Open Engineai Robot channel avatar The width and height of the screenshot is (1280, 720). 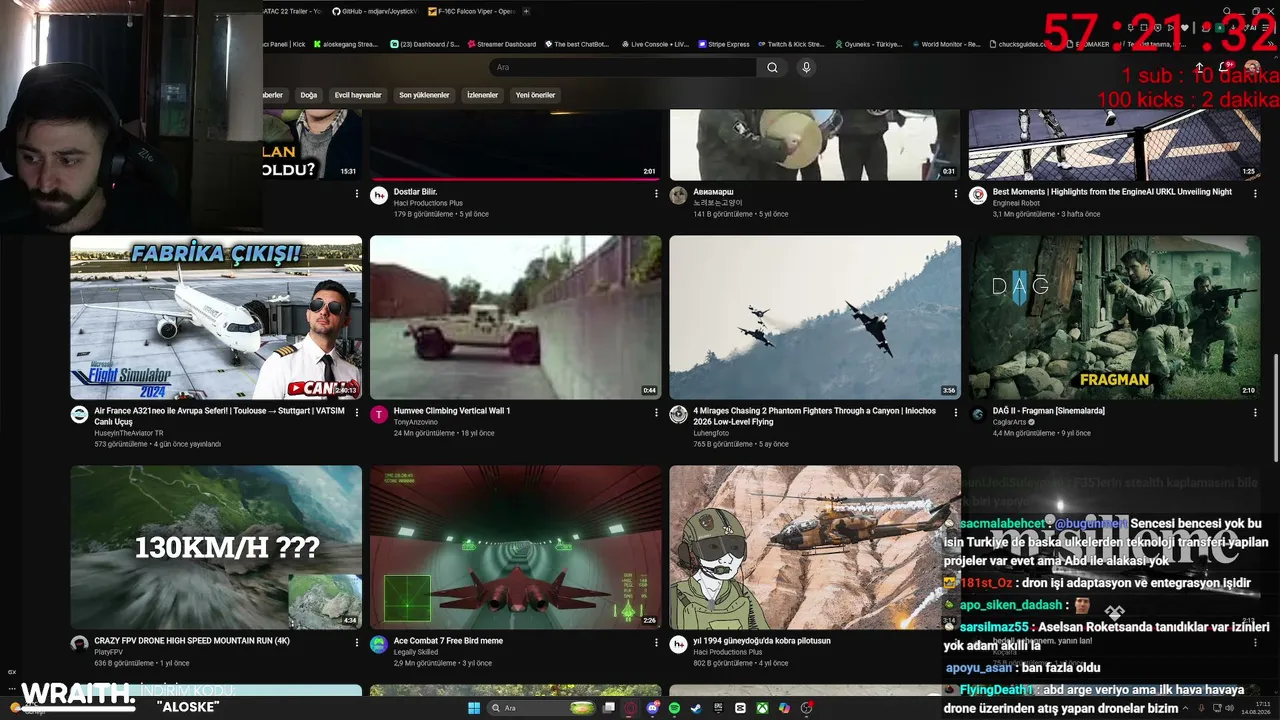(x=977, y=196)
